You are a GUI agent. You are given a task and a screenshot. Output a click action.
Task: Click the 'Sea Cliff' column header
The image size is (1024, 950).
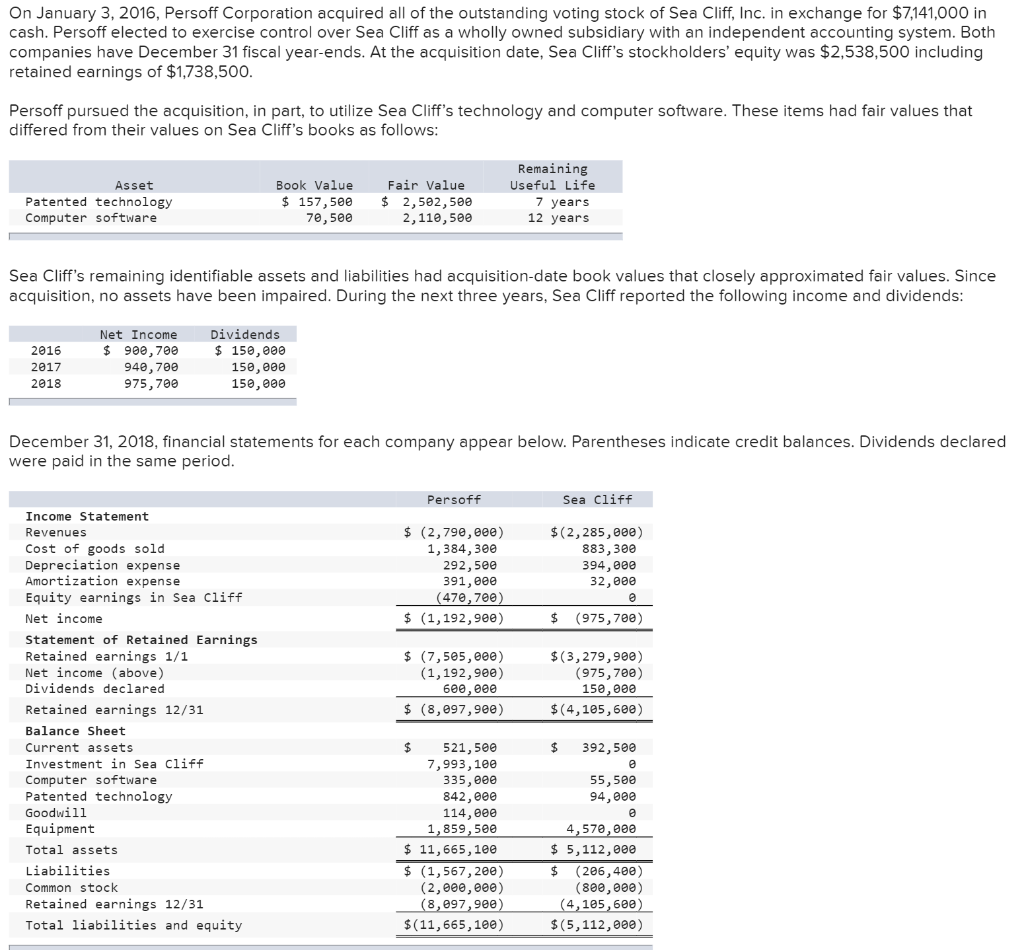[x=598, y=499]
